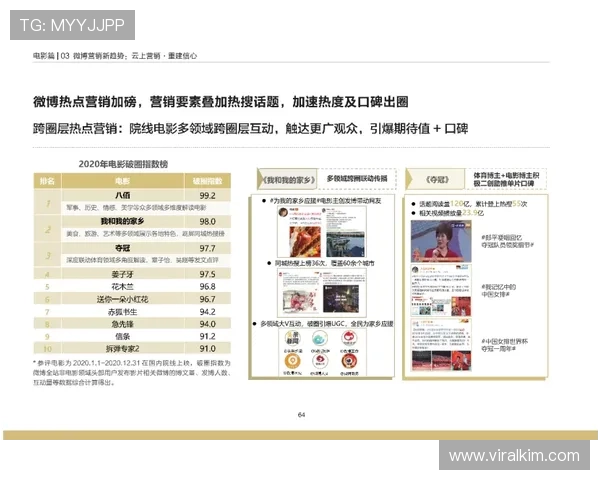Select the《我和我的家乡》banner label
Image resolution: width=600 pixels, height=480 pixels.
tap(288, 180)
